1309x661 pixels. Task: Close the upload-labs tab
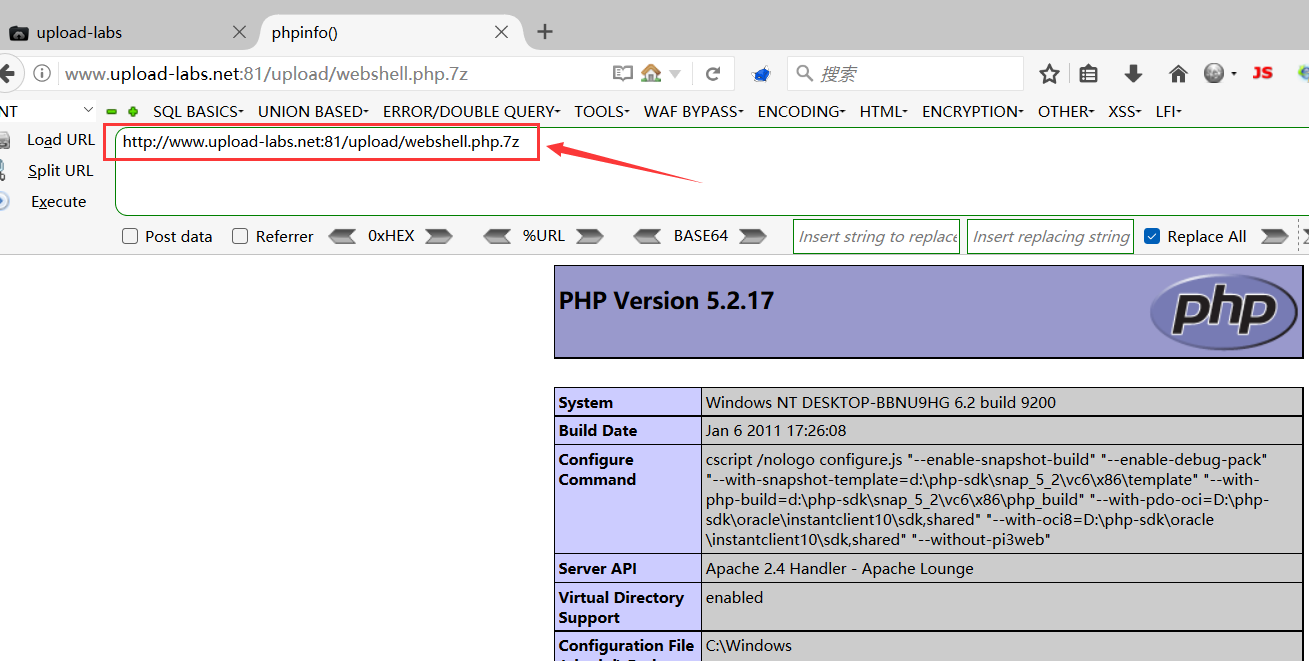(239, 32)
